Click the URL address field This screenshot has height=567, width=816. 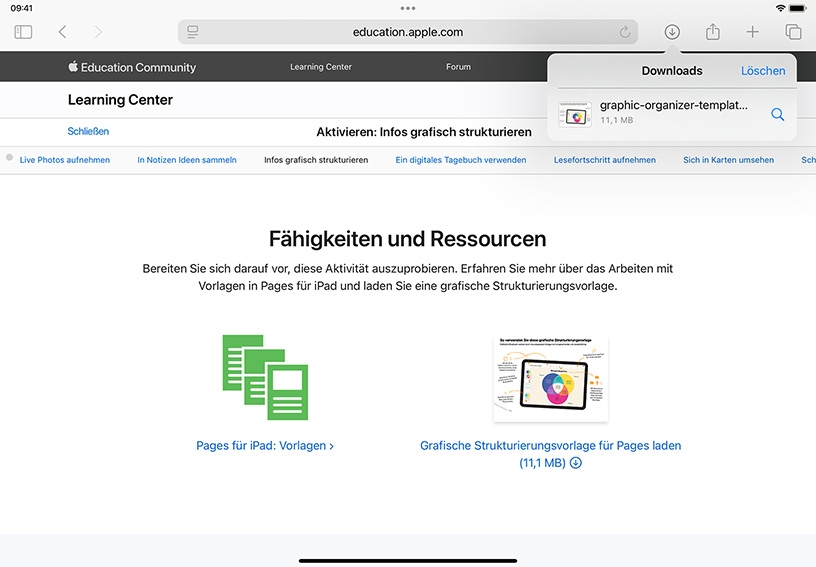[x=408, y=32]
